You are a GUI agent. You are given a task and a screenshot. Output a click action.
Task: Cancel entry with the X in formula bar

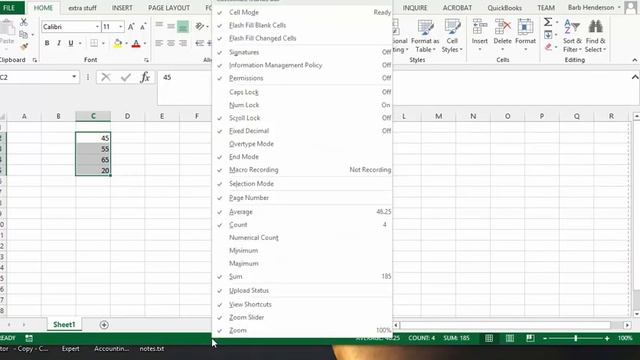tap(106, 77)
